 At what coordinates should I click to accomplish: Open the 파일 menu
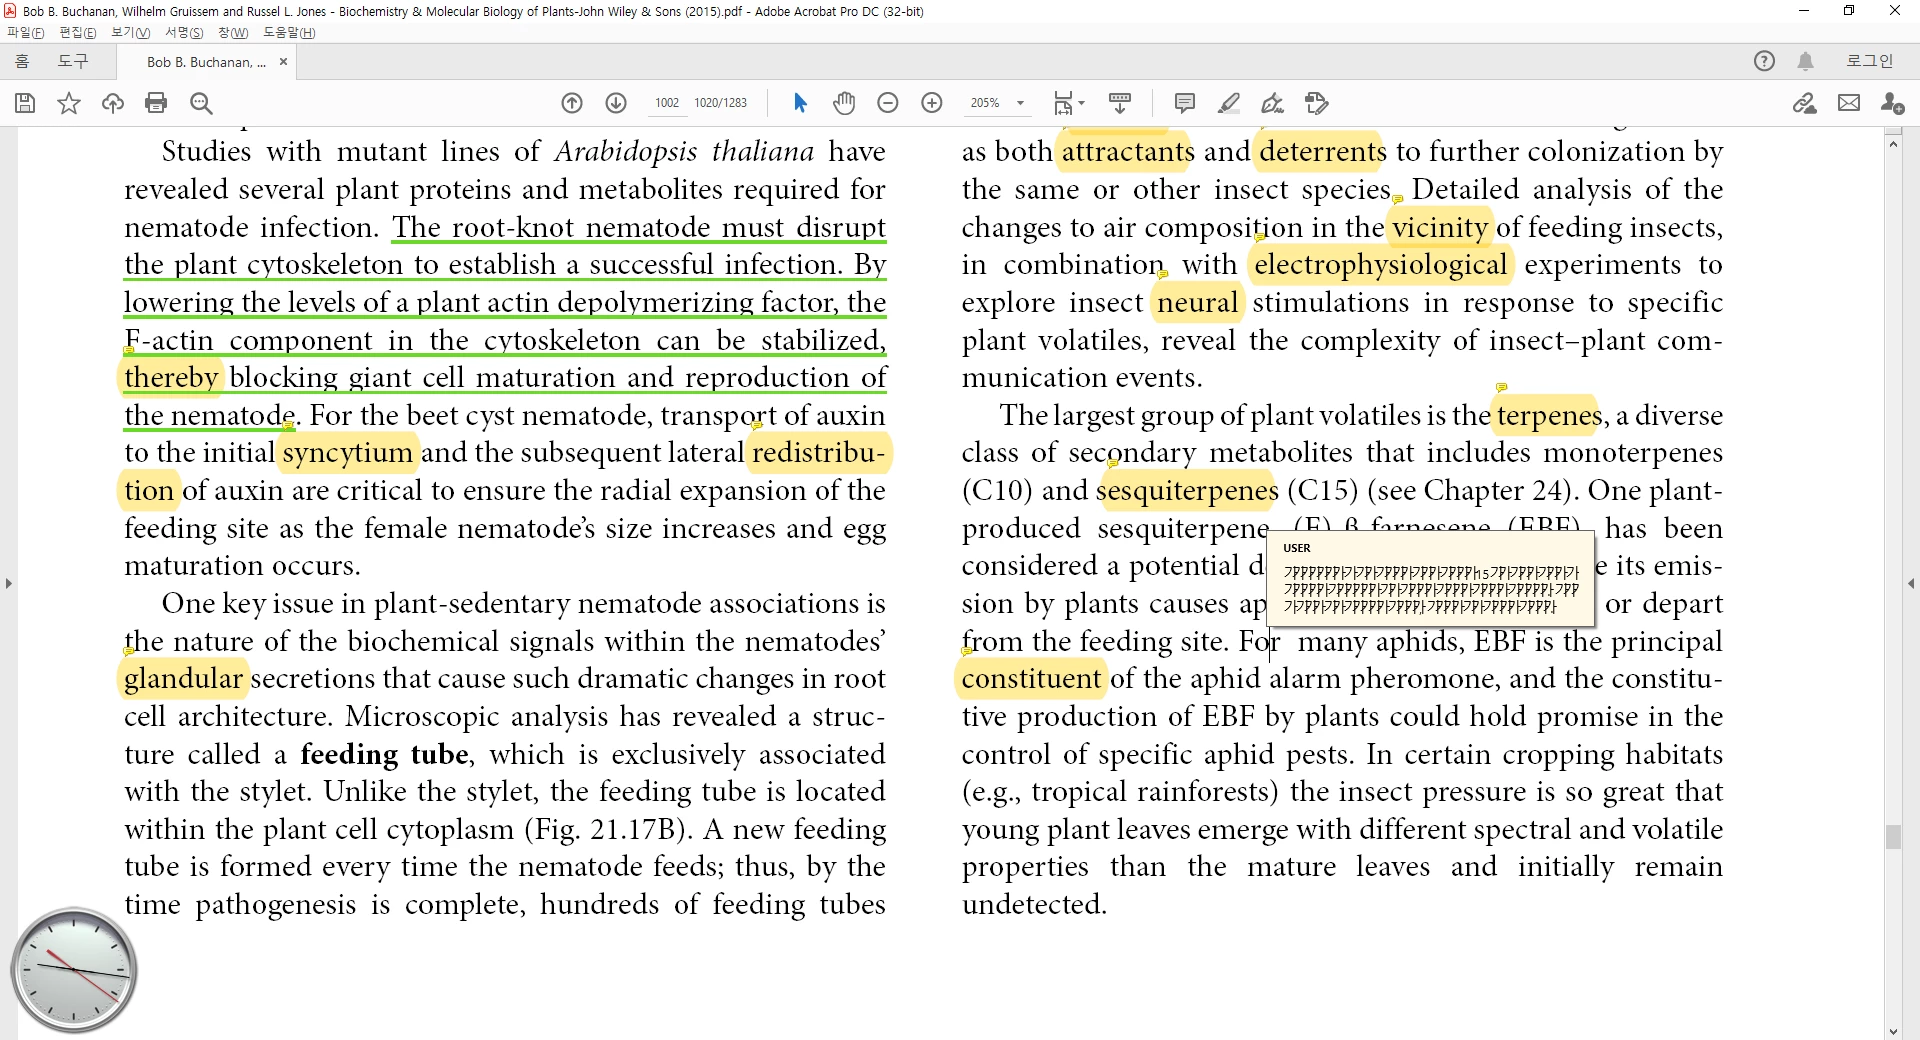point(26,32)
